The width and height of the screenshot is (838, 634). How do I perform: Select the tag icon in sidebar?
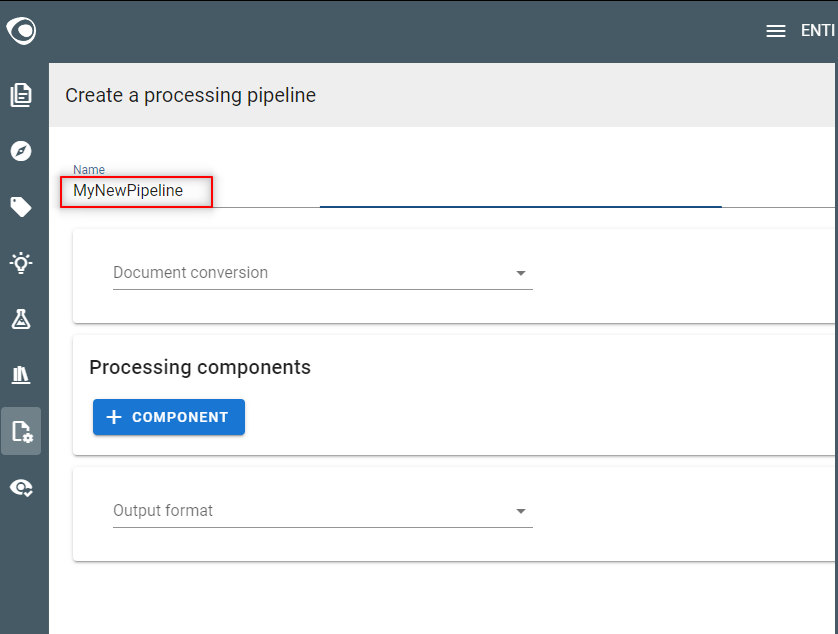tap(21, 207)
